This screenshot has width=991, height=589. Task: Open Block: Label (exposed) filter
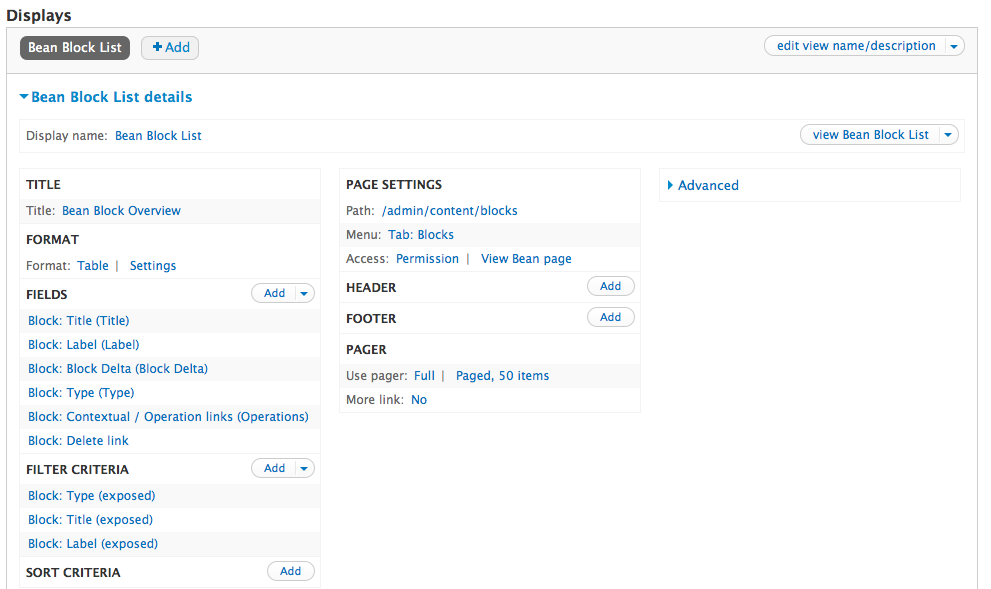(x=93, y=543)
